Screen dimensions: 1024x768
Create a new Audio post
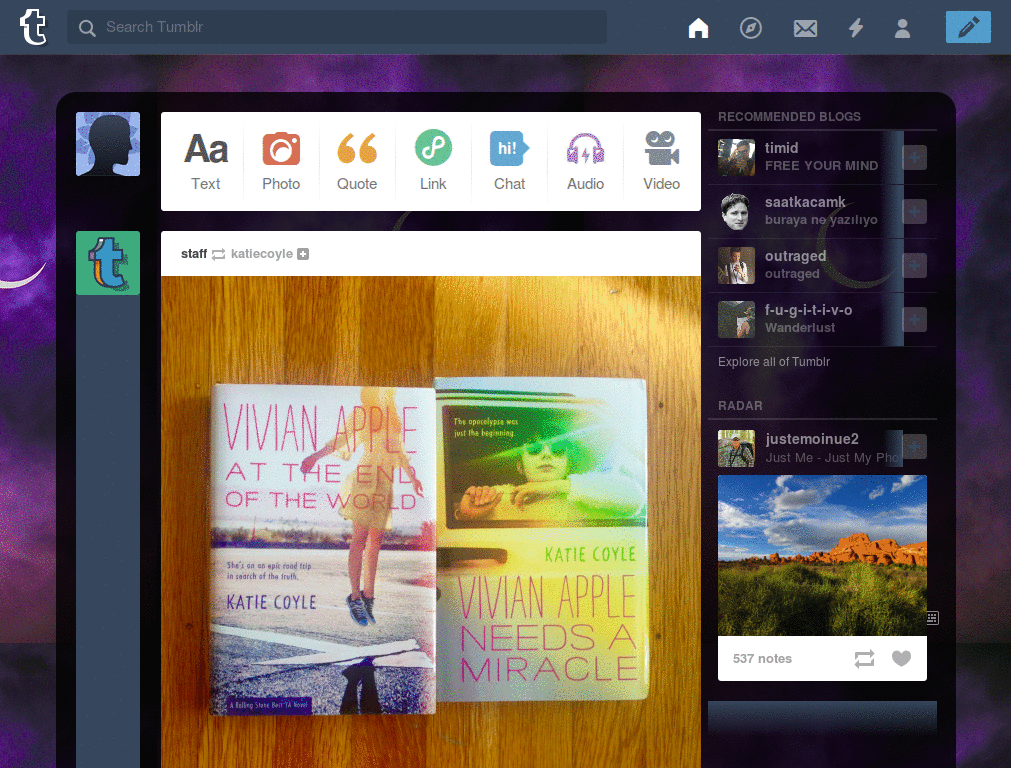(585, 161)
